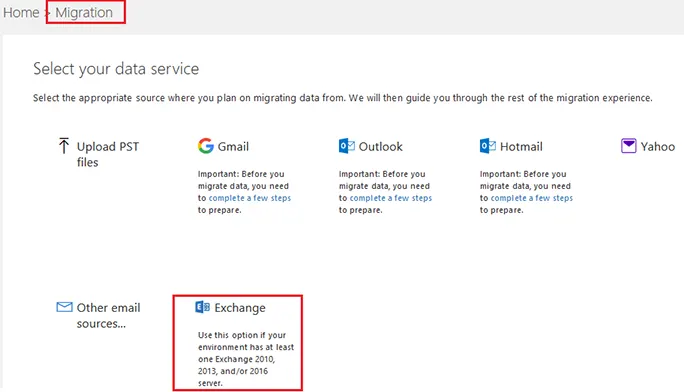Click the 'Select the appropriate source' instruction text
This screenshot has height=392, width=684.
(342, 98)
